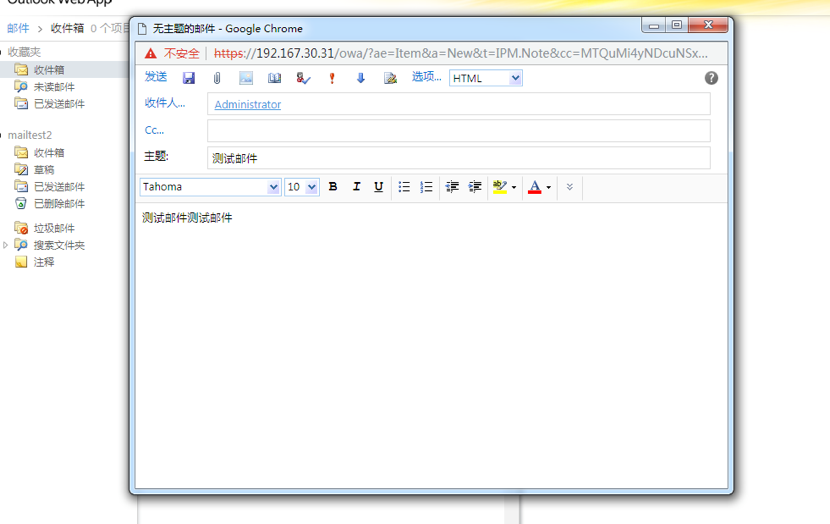Increase indent icon

click(x=475, y=187)
